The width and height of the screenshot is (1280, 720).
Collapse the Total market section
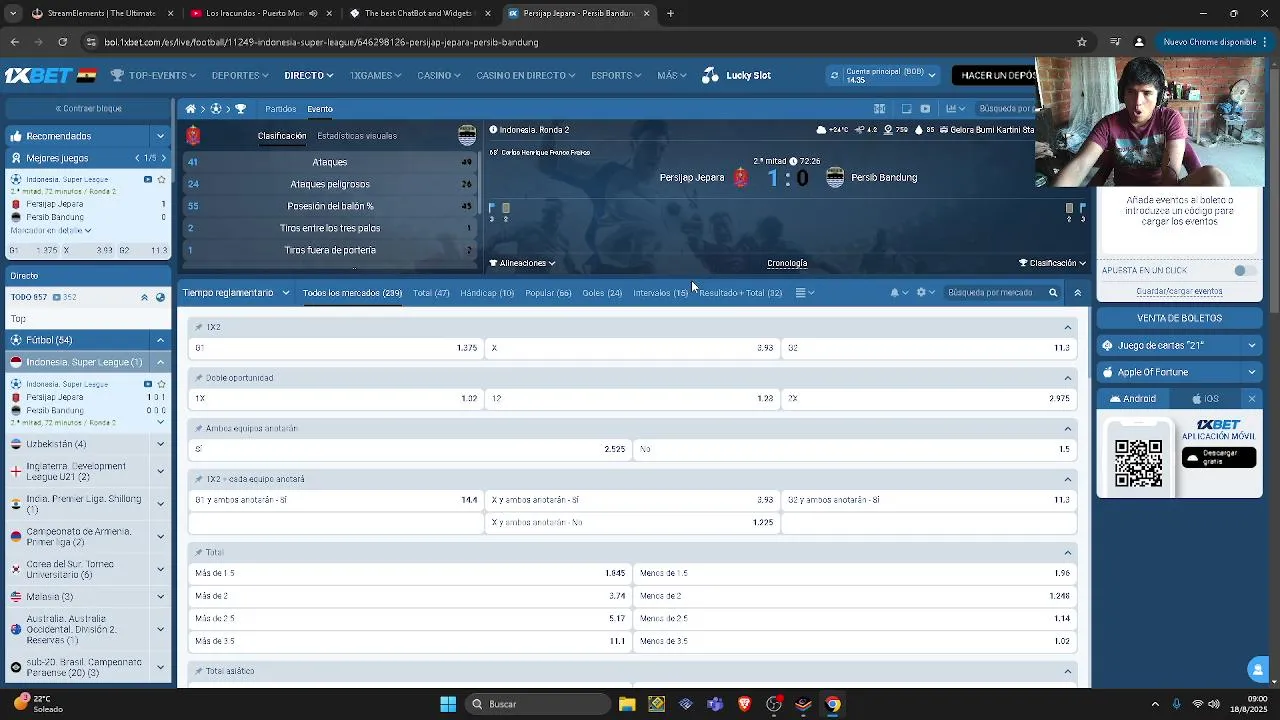tap(1068, 552)
